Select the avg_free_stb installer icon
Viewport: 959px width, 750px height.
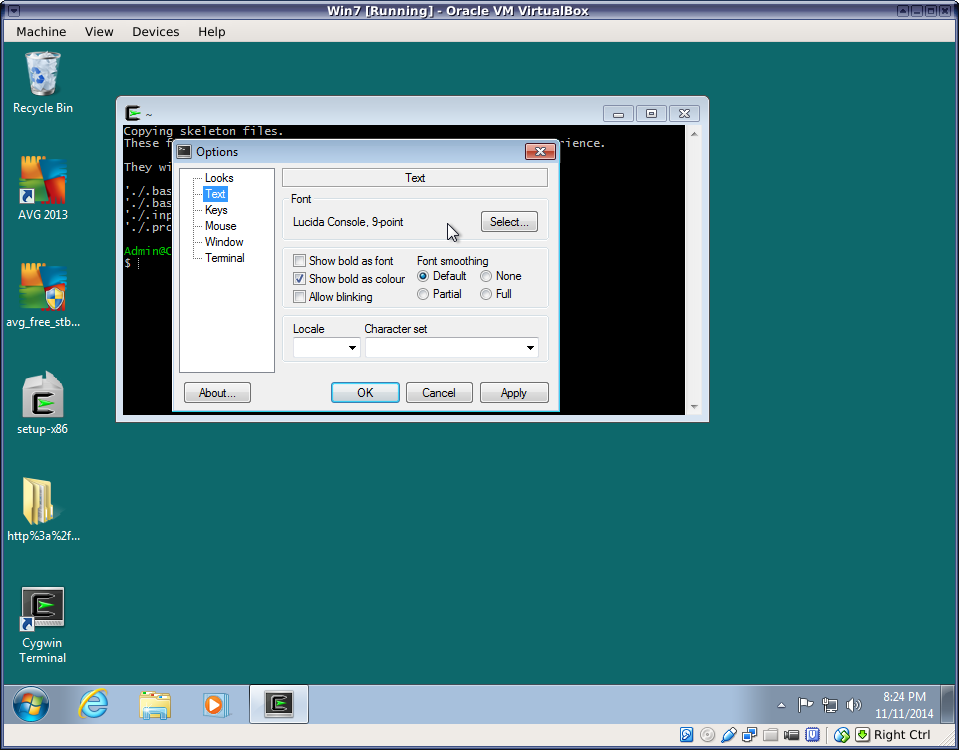coord(43,295)
